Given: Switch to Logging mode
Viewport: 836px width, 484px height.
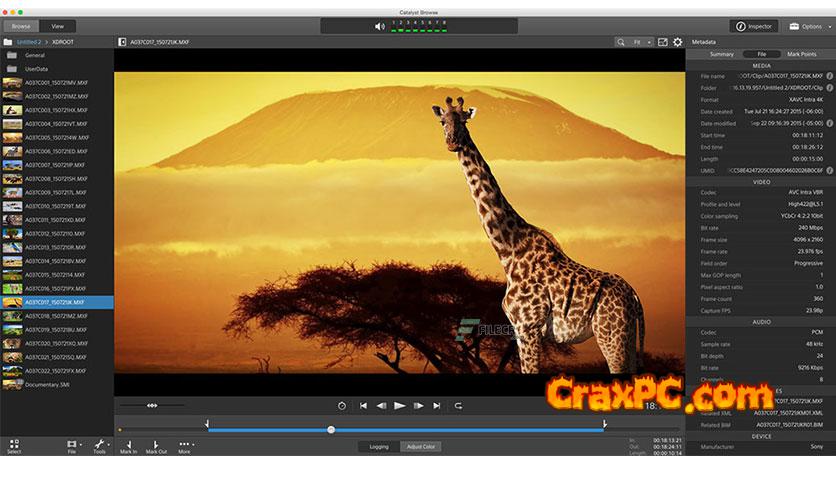Looking at the screenshot, I should pyautogui.click(x=379, y=446).
